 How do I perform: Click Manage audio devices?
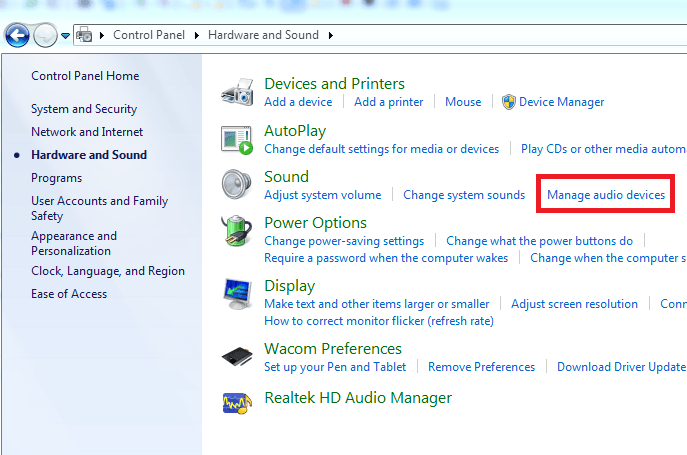pyautogui.click(x=606, y=195)
